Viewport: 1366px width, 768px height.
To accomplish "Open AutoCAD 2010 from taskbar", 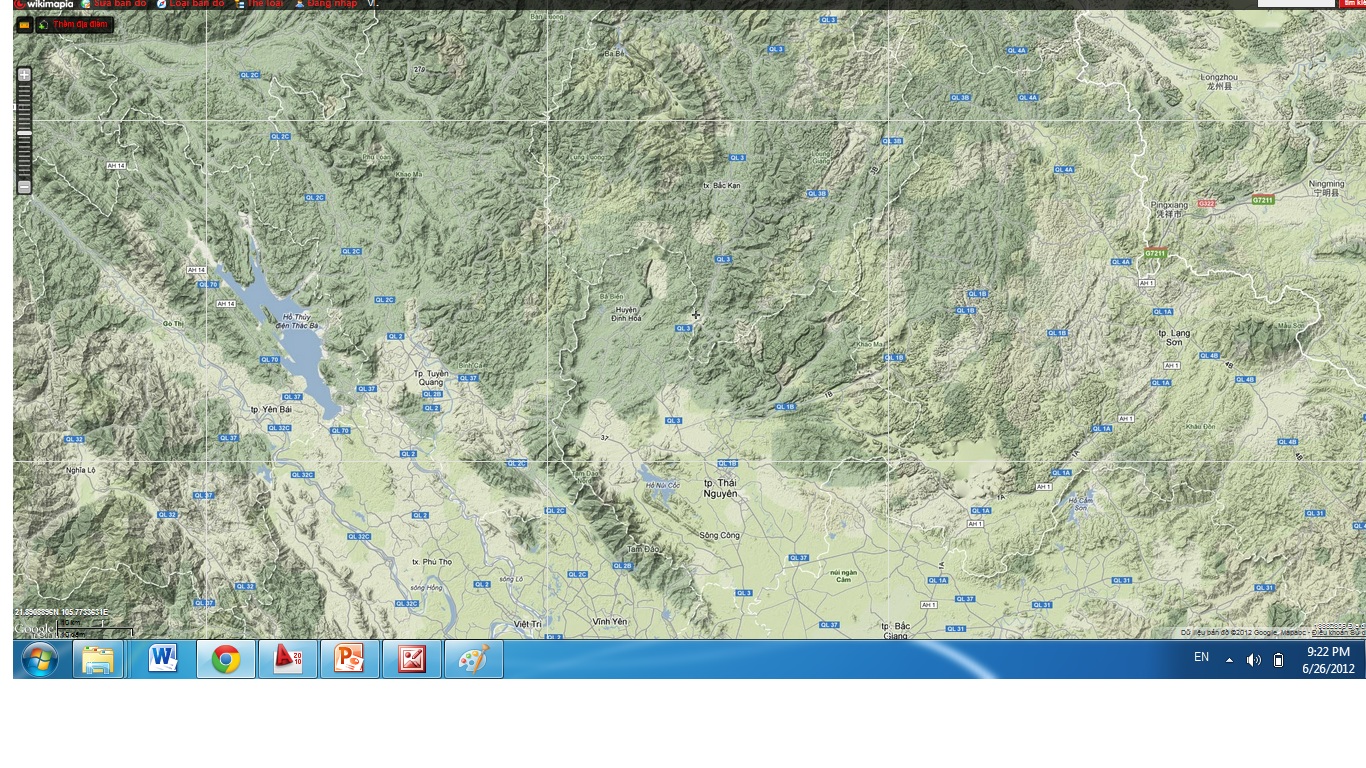I will pyautogui.click(x=288, y=660).
